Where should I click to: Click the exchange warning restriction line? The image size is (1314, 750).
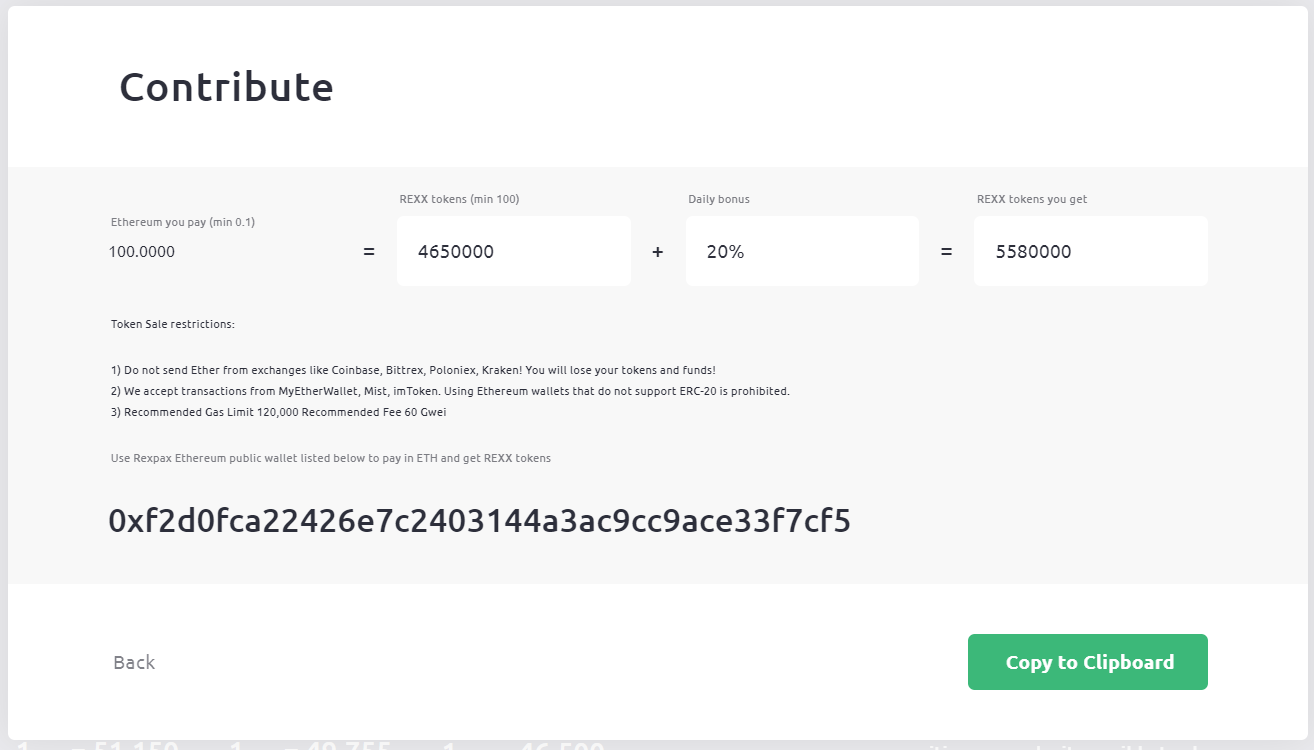point(413,370)
